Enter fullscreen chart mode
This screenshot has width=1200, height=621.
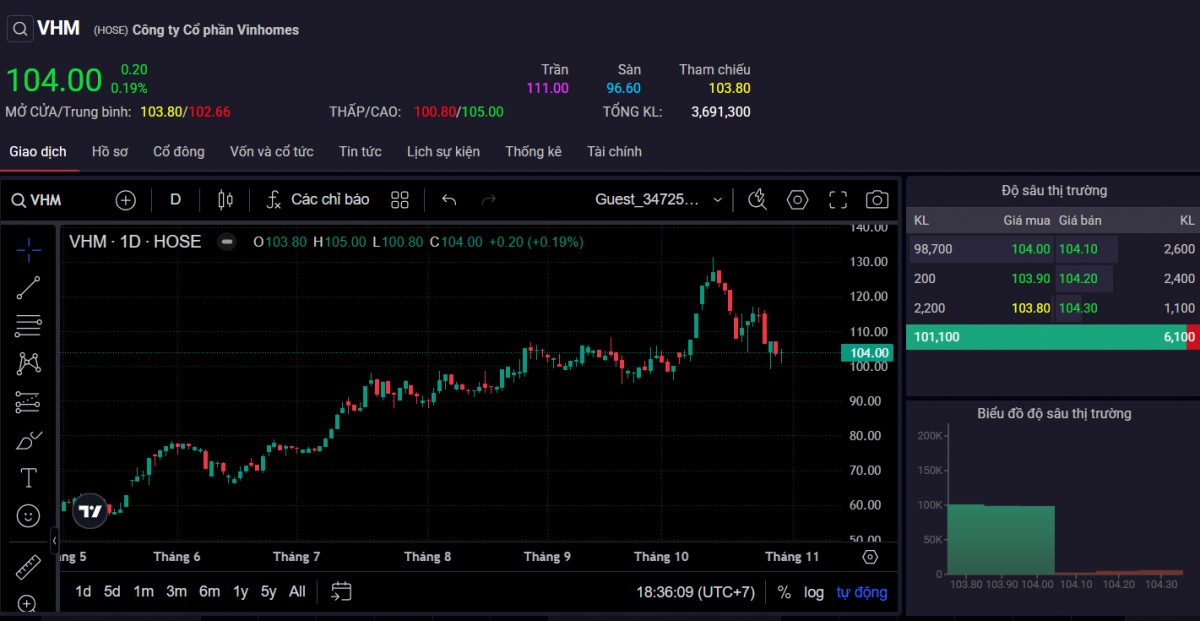(838, 200)
